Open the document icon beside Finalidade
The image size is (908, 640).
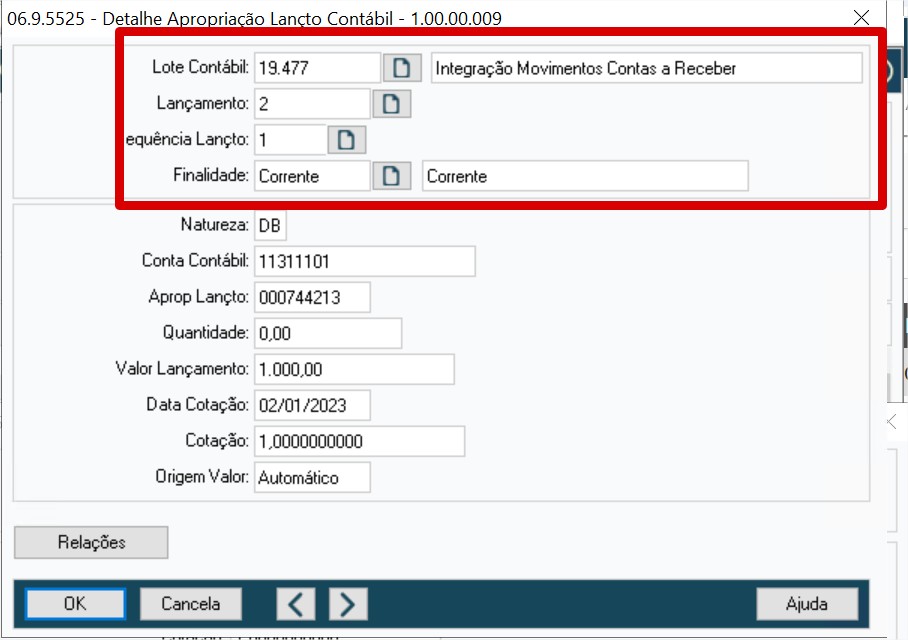click(391, 175)
